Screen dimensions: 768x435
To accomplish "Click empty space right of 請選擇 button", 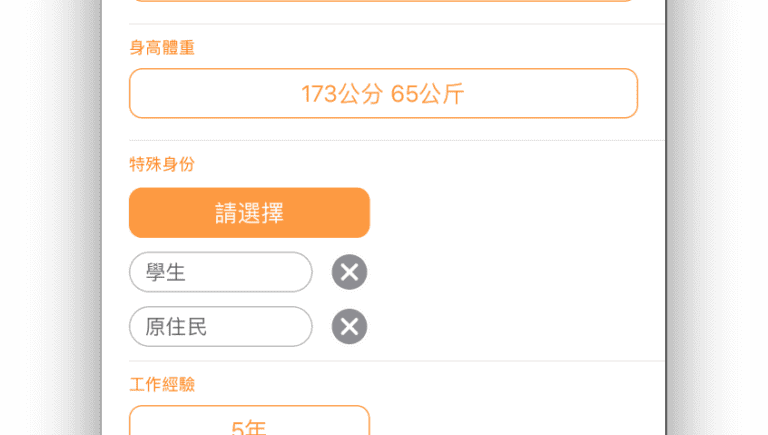I will [x=510, y=213].
